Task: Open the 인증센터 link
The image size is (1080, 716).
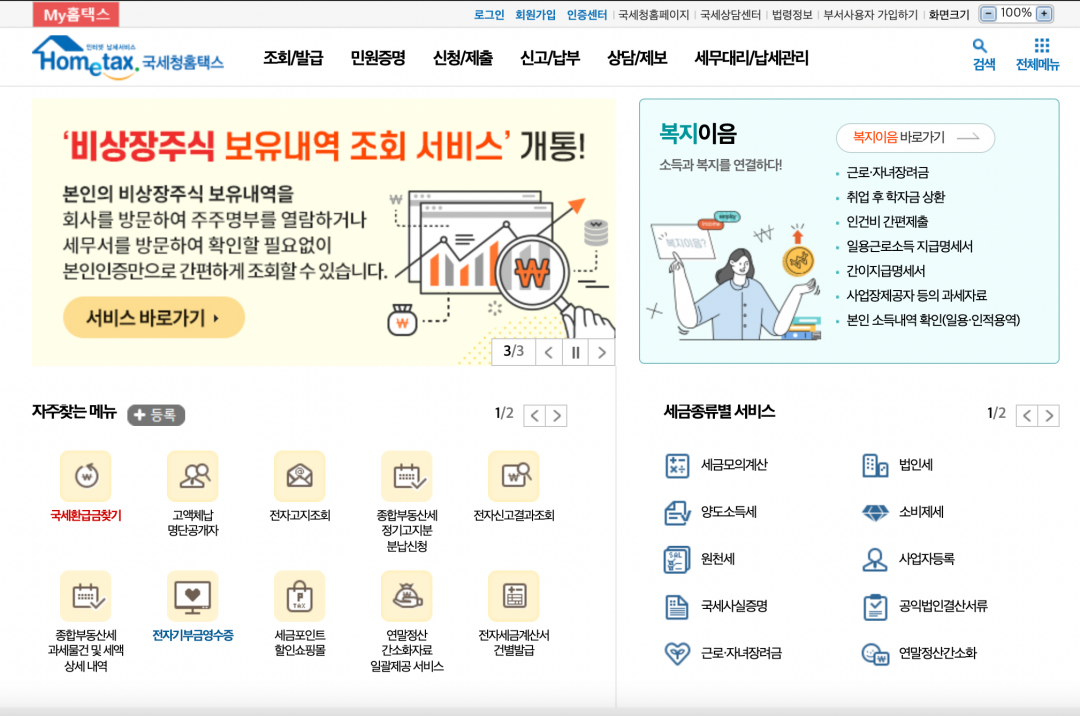Action: pos(587,14)
